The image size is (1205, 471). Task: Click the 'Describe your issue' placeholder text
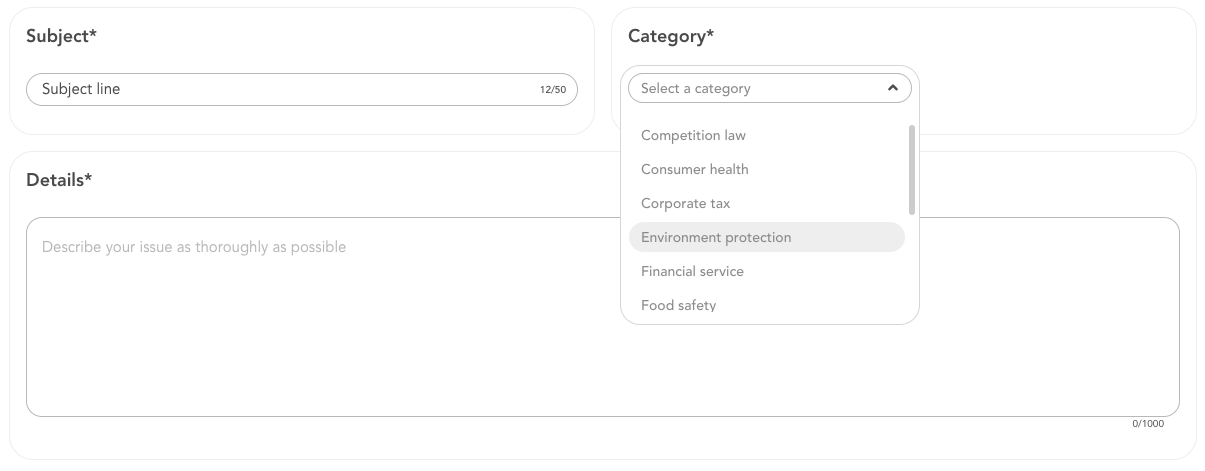coord(194,247)
